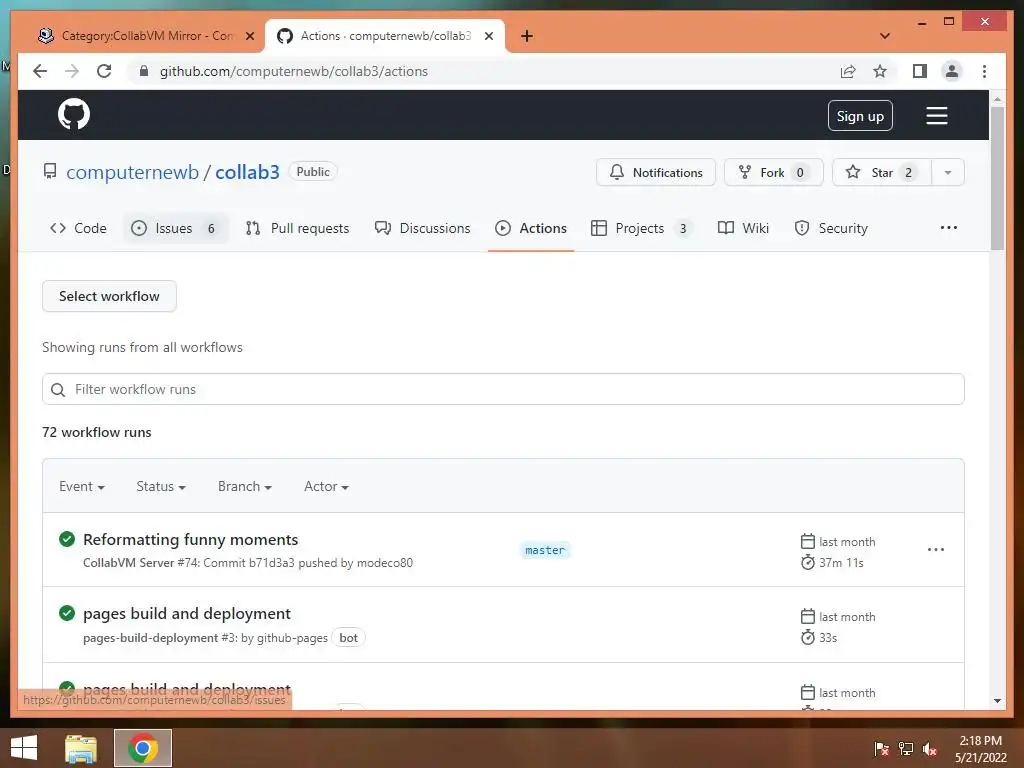Click the muted volume tray icon
This screenshot has width=1024, height=768.
coord(930,749)
